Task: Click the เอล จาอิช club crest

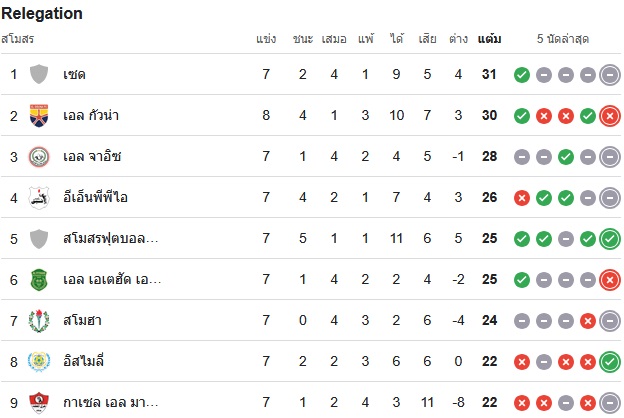Action: (39, 156)
